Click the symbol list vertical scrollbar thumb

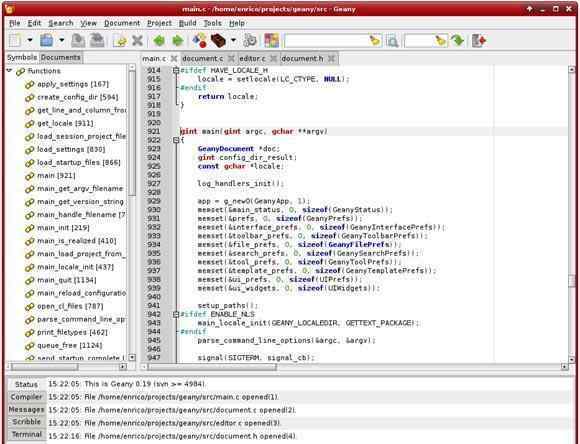132,132
